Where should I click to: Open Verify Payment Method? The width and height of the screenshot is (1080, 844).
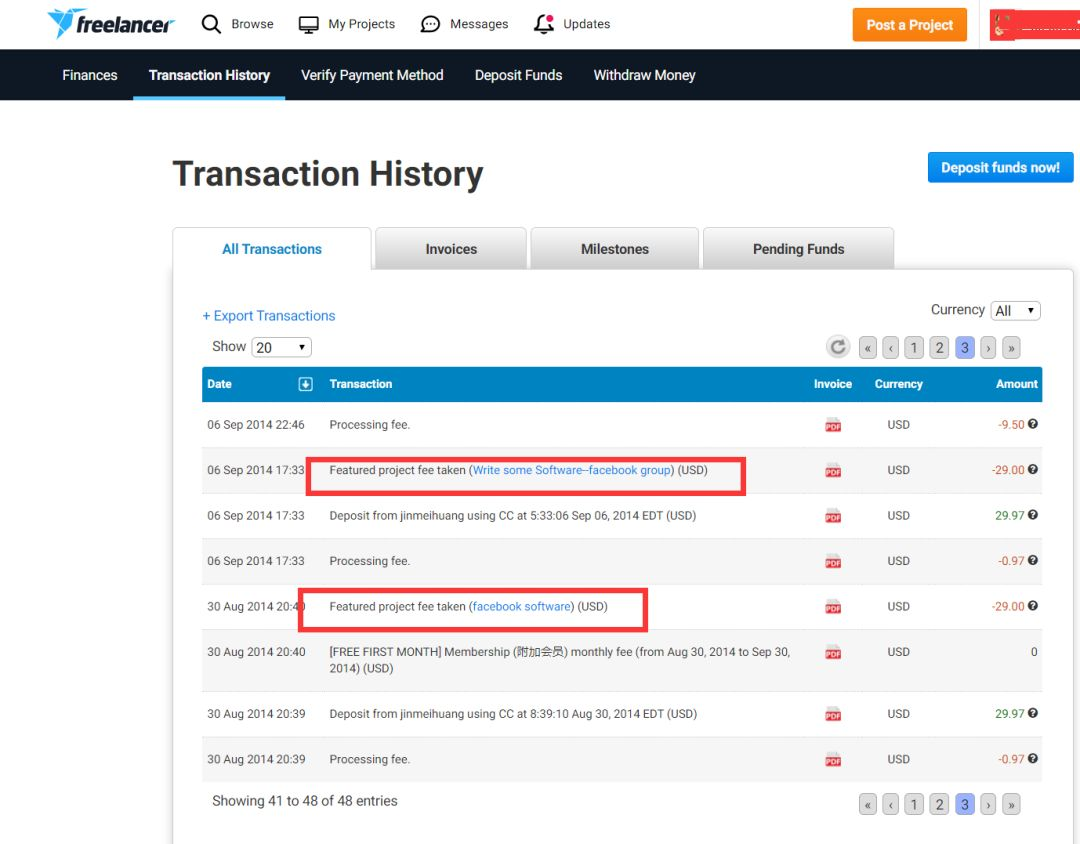click(x=372, y=75)
